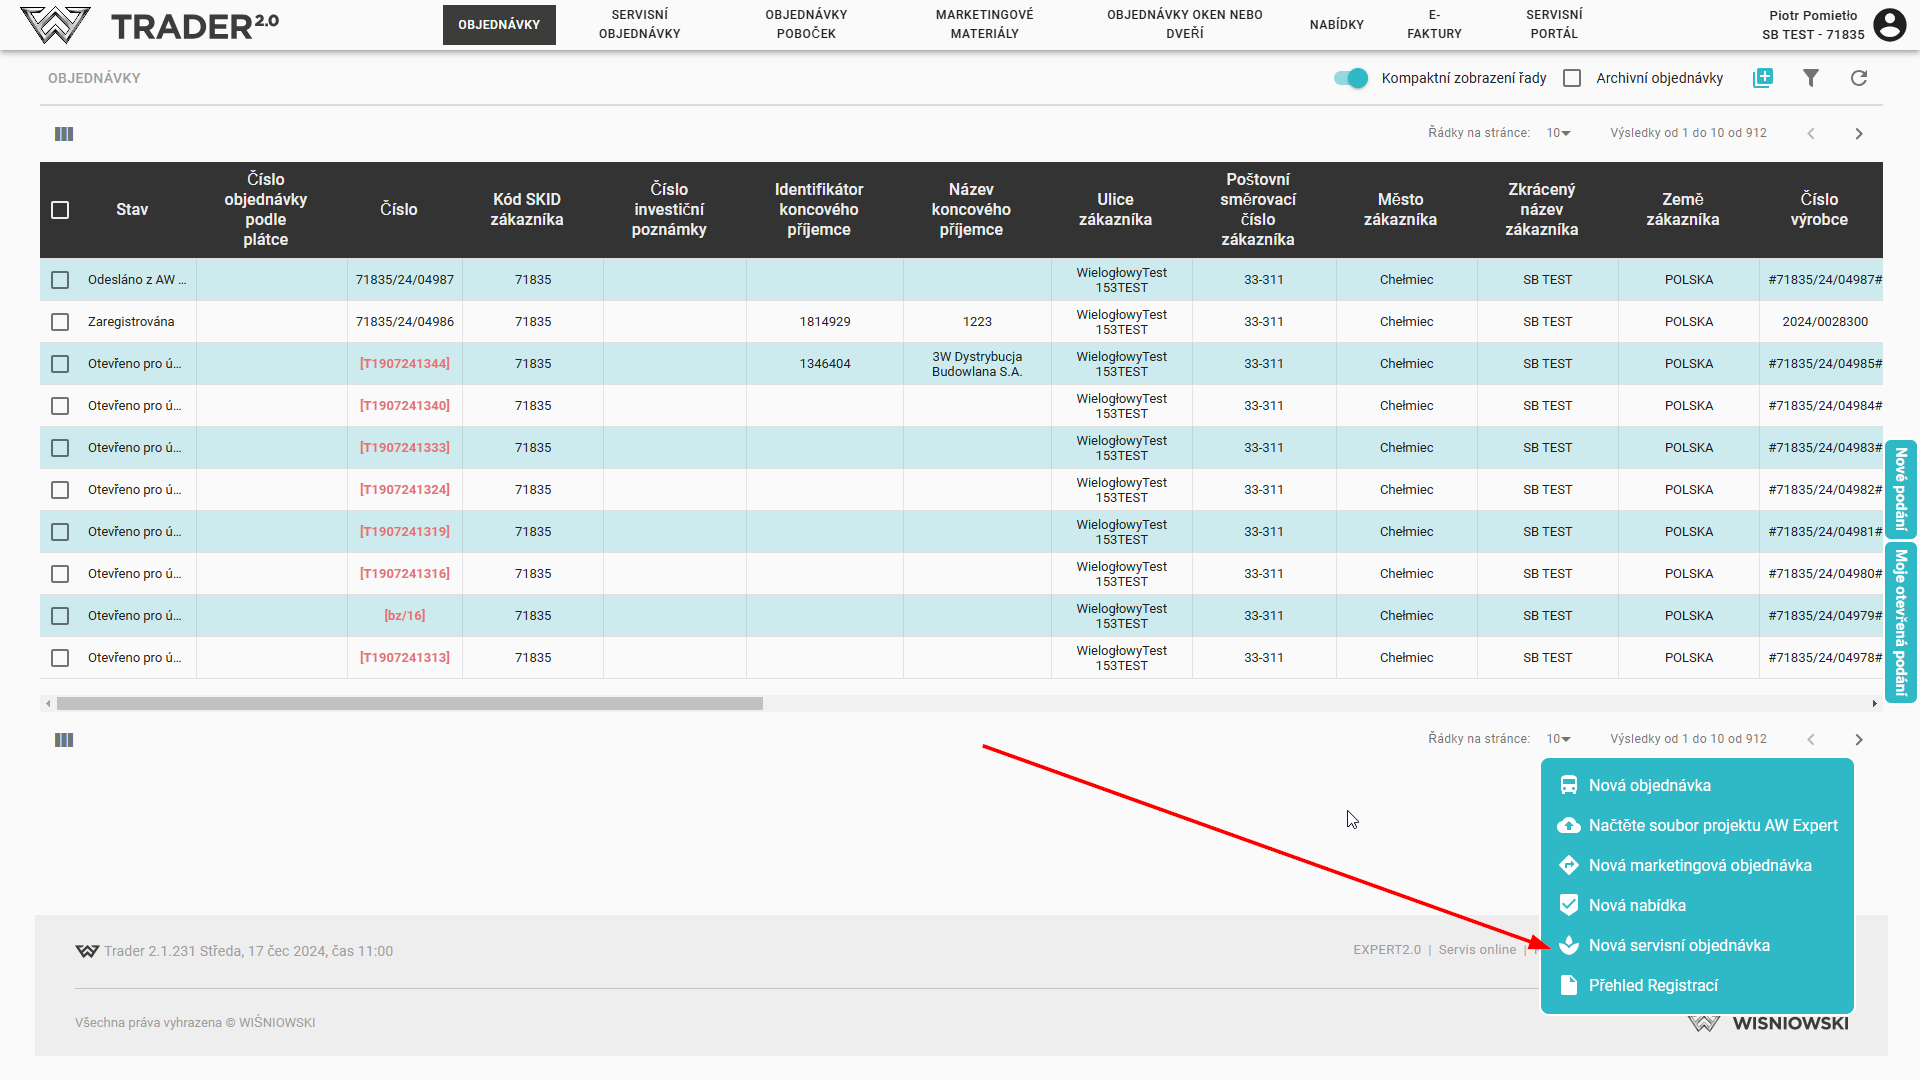The image size is (1920, 1080).
Task: Go to next results page at top
Action: (1858, 134)
